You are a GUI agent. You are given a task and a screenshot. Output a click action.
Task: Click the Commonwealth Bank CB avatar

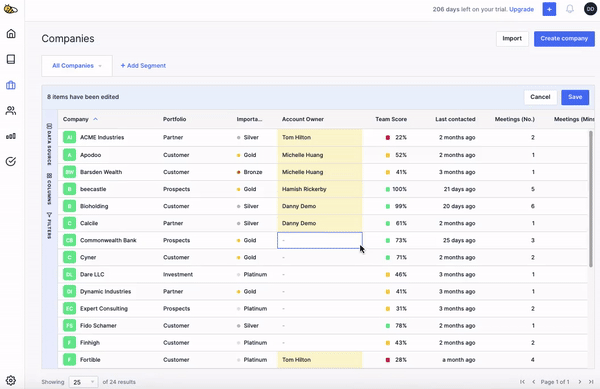click(69, 240)
